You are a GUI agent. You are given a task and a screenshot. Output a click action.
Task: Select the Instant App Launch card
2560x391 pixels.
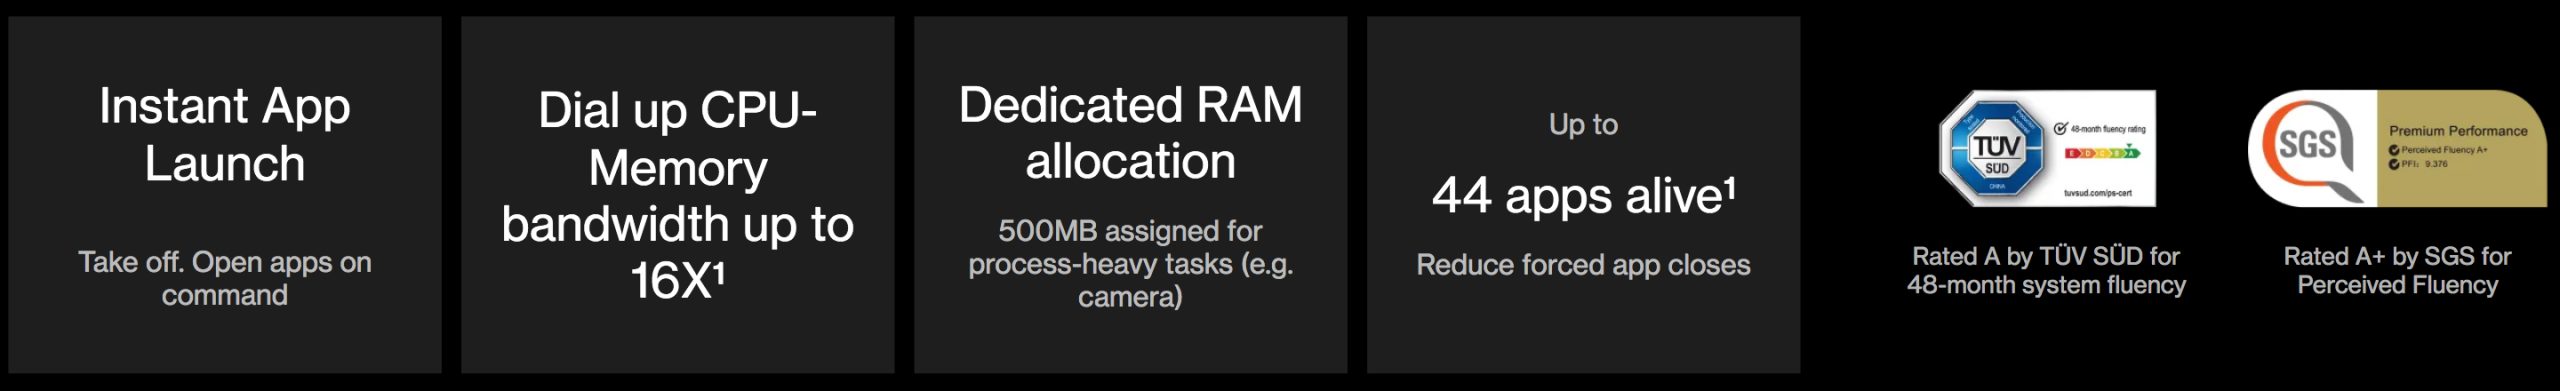[225, 195]
